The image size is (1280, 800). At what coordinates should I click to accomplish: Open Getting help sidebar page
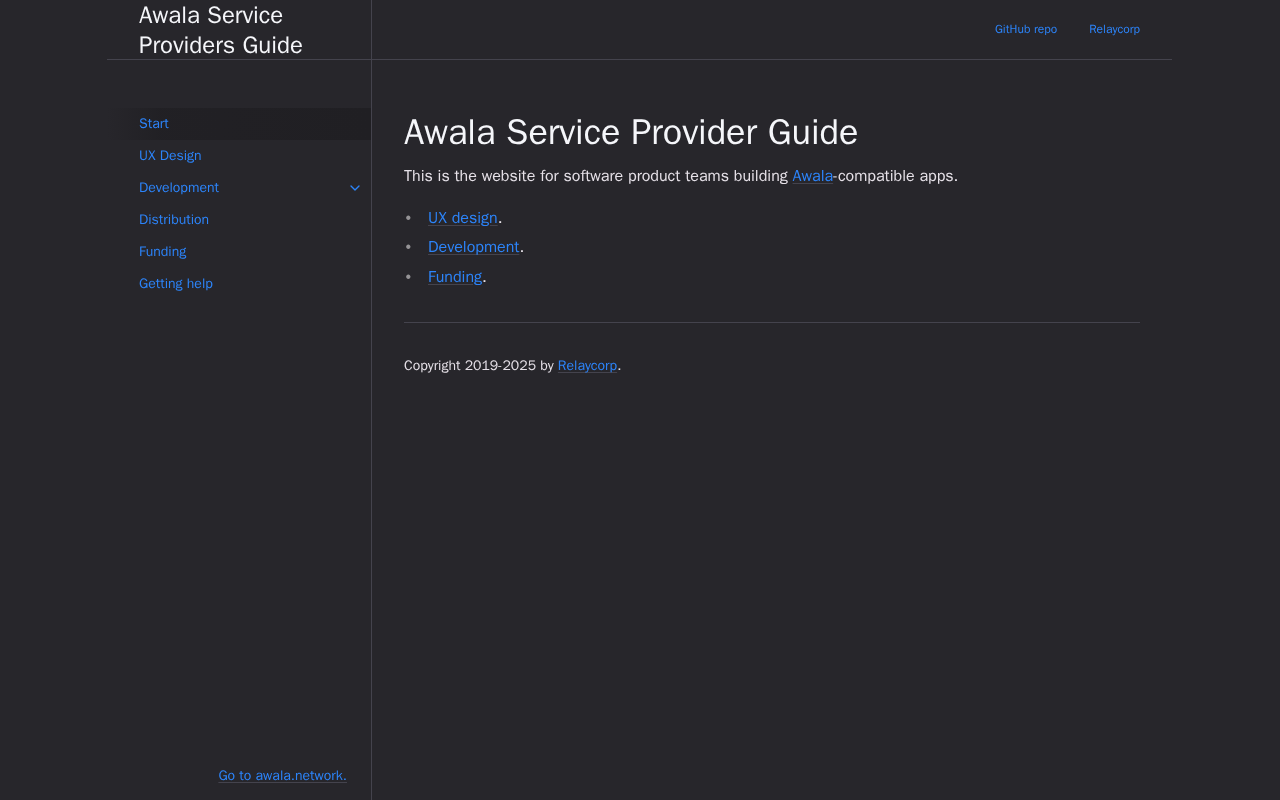[x=176, y=284]
